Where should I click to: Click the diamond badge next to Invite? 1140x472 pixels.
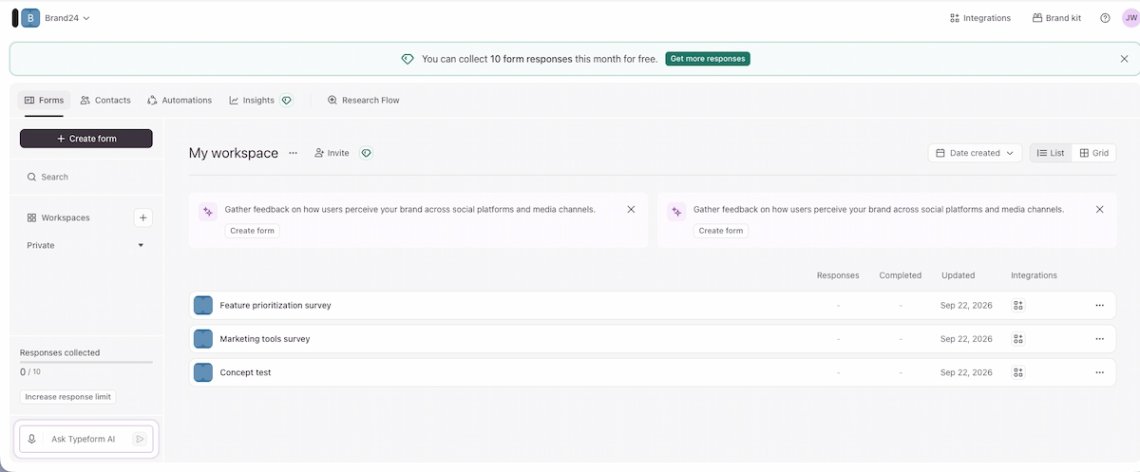click(x=366, y=153)
